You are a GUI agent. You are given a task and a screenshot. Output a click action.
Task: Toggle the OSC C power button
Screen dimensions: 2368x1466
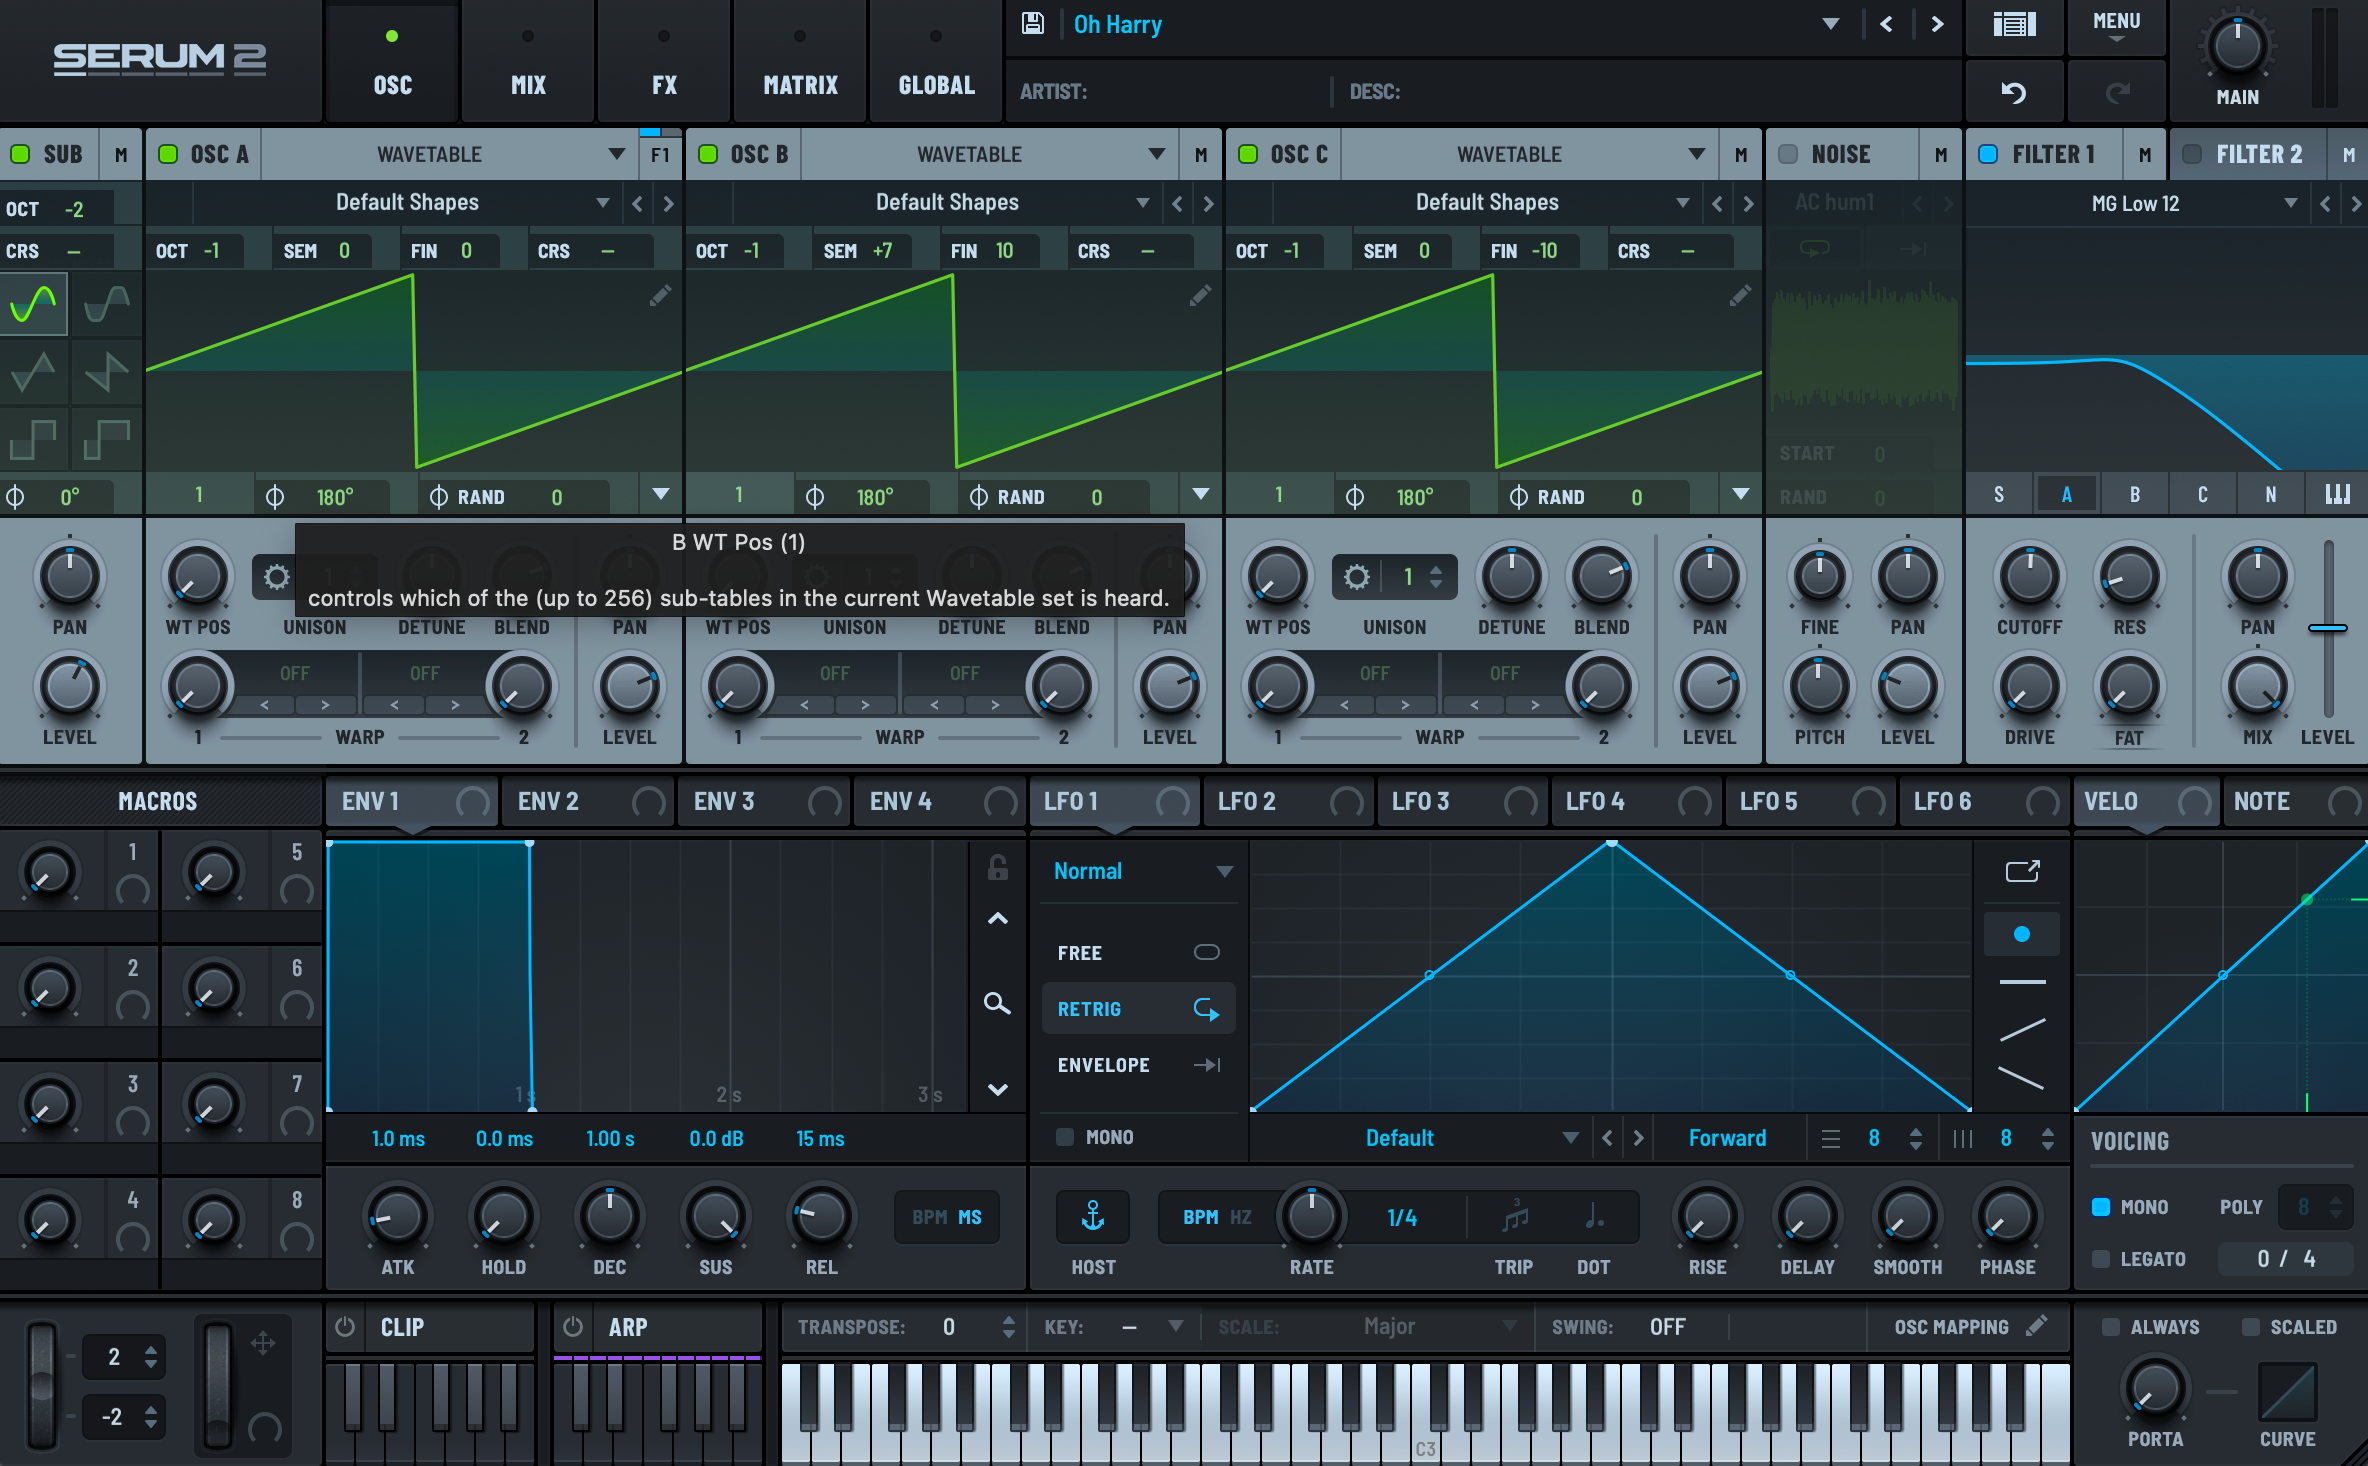(x=1248, y=154)
